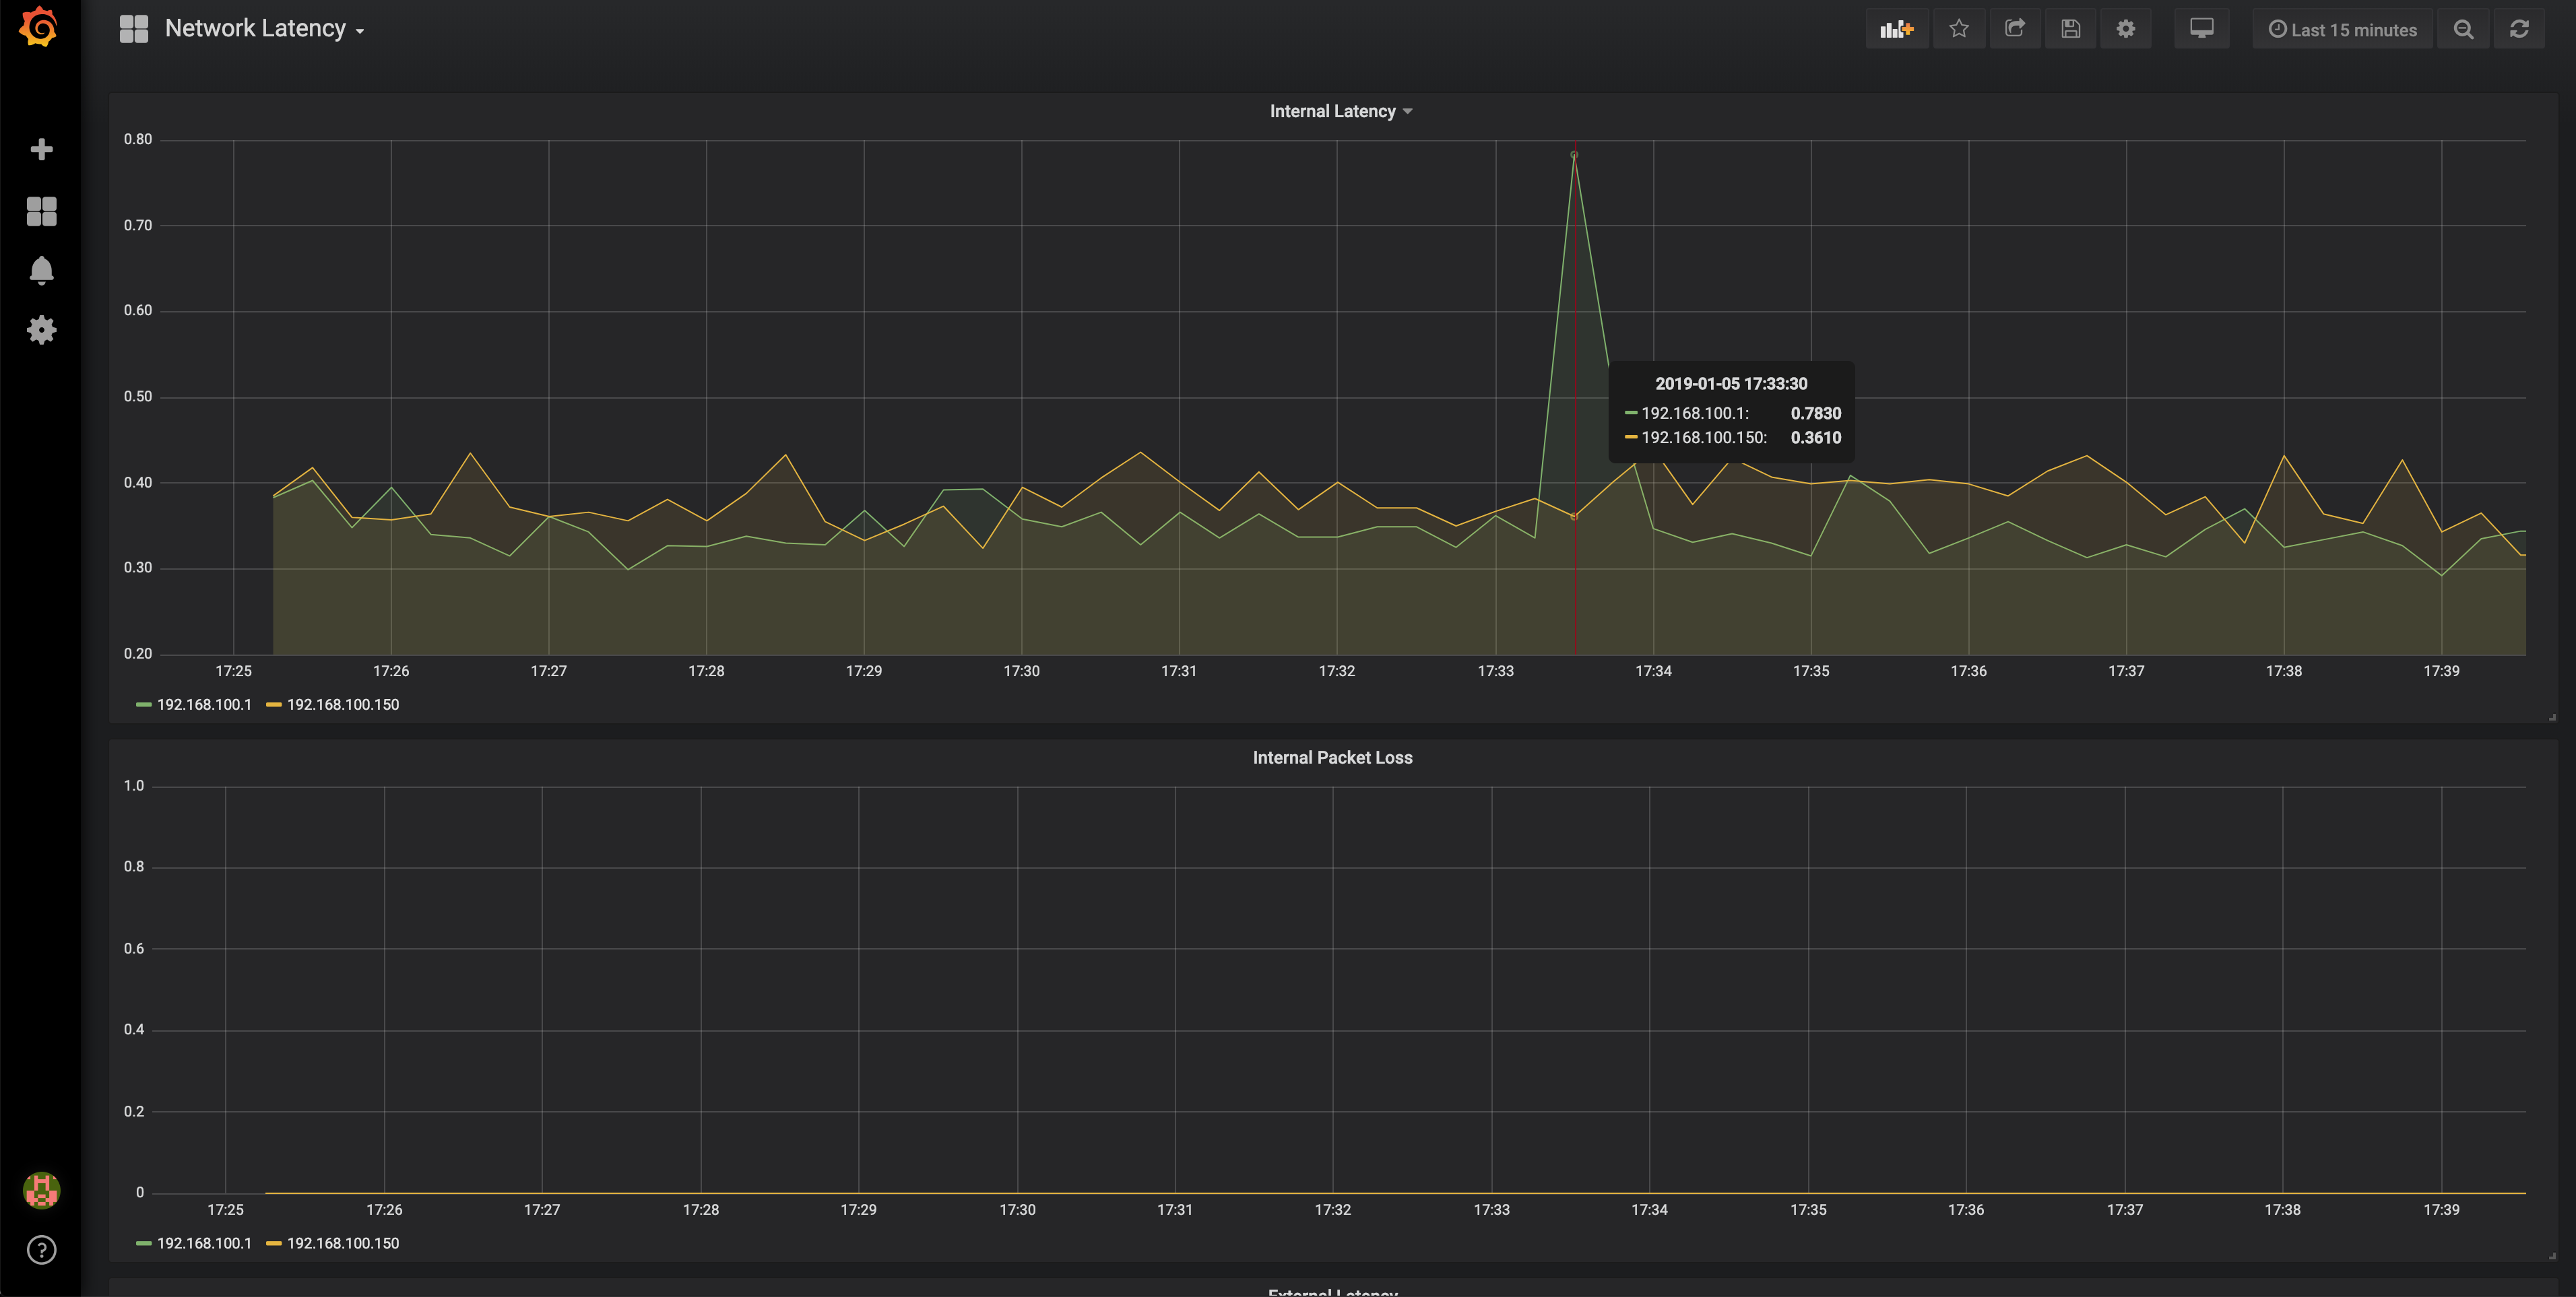The height and width of the screenshot is (1297, 2576).
Task: Open the Grafana home logo
Action: (x=40, y=27)
